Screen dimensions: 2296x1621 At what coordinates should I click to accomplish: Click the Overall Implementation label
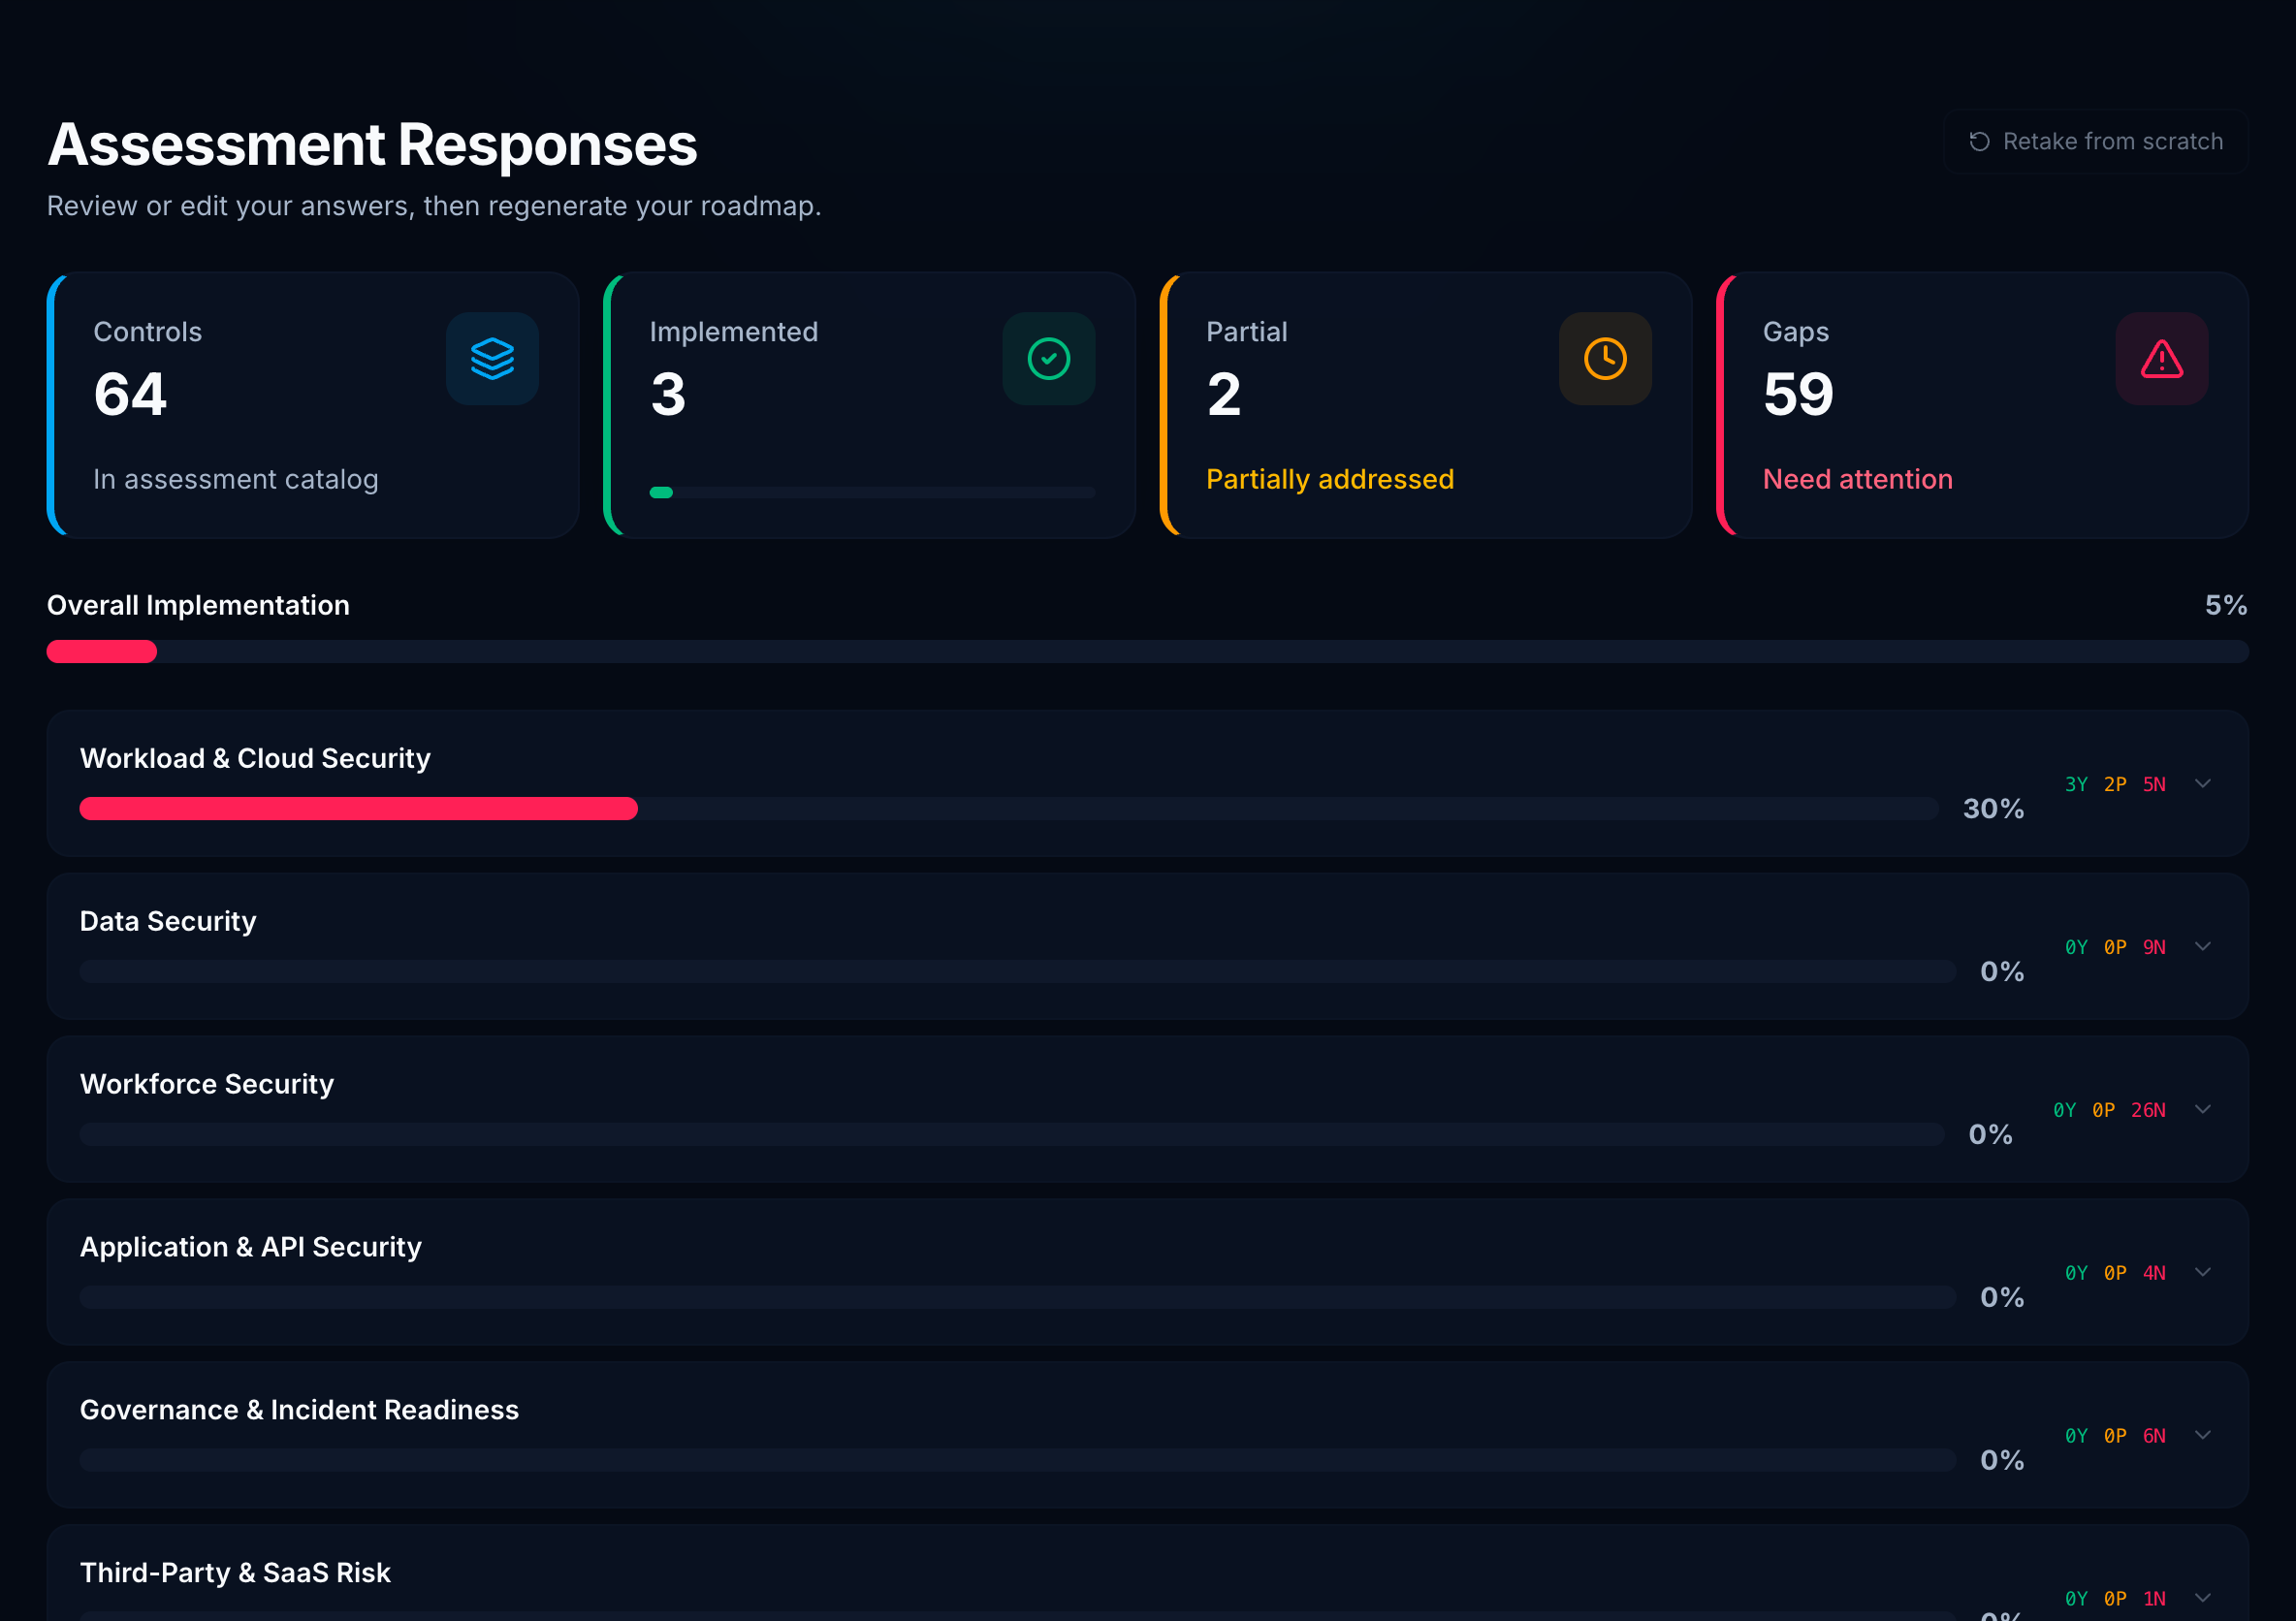point(198,605)
